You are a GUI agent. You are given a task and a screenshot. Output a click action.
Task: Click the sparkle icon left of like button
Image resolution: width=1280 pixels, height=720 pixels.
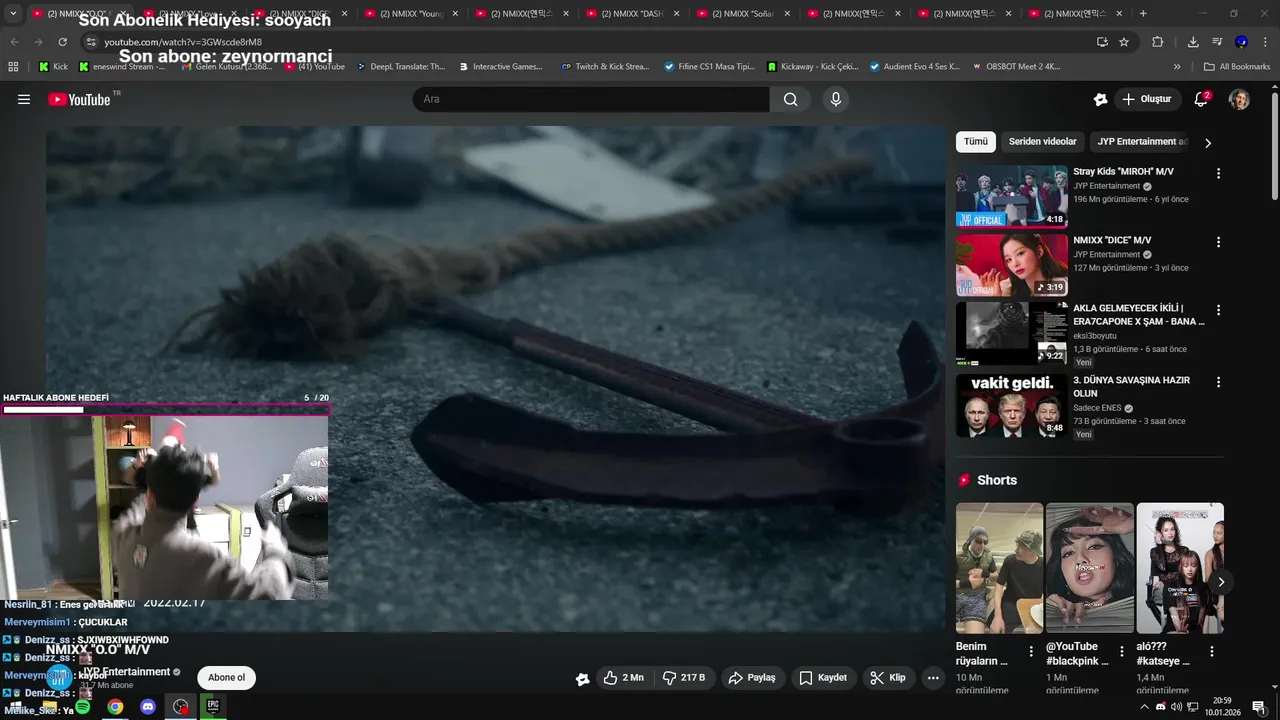coord(583,679)
